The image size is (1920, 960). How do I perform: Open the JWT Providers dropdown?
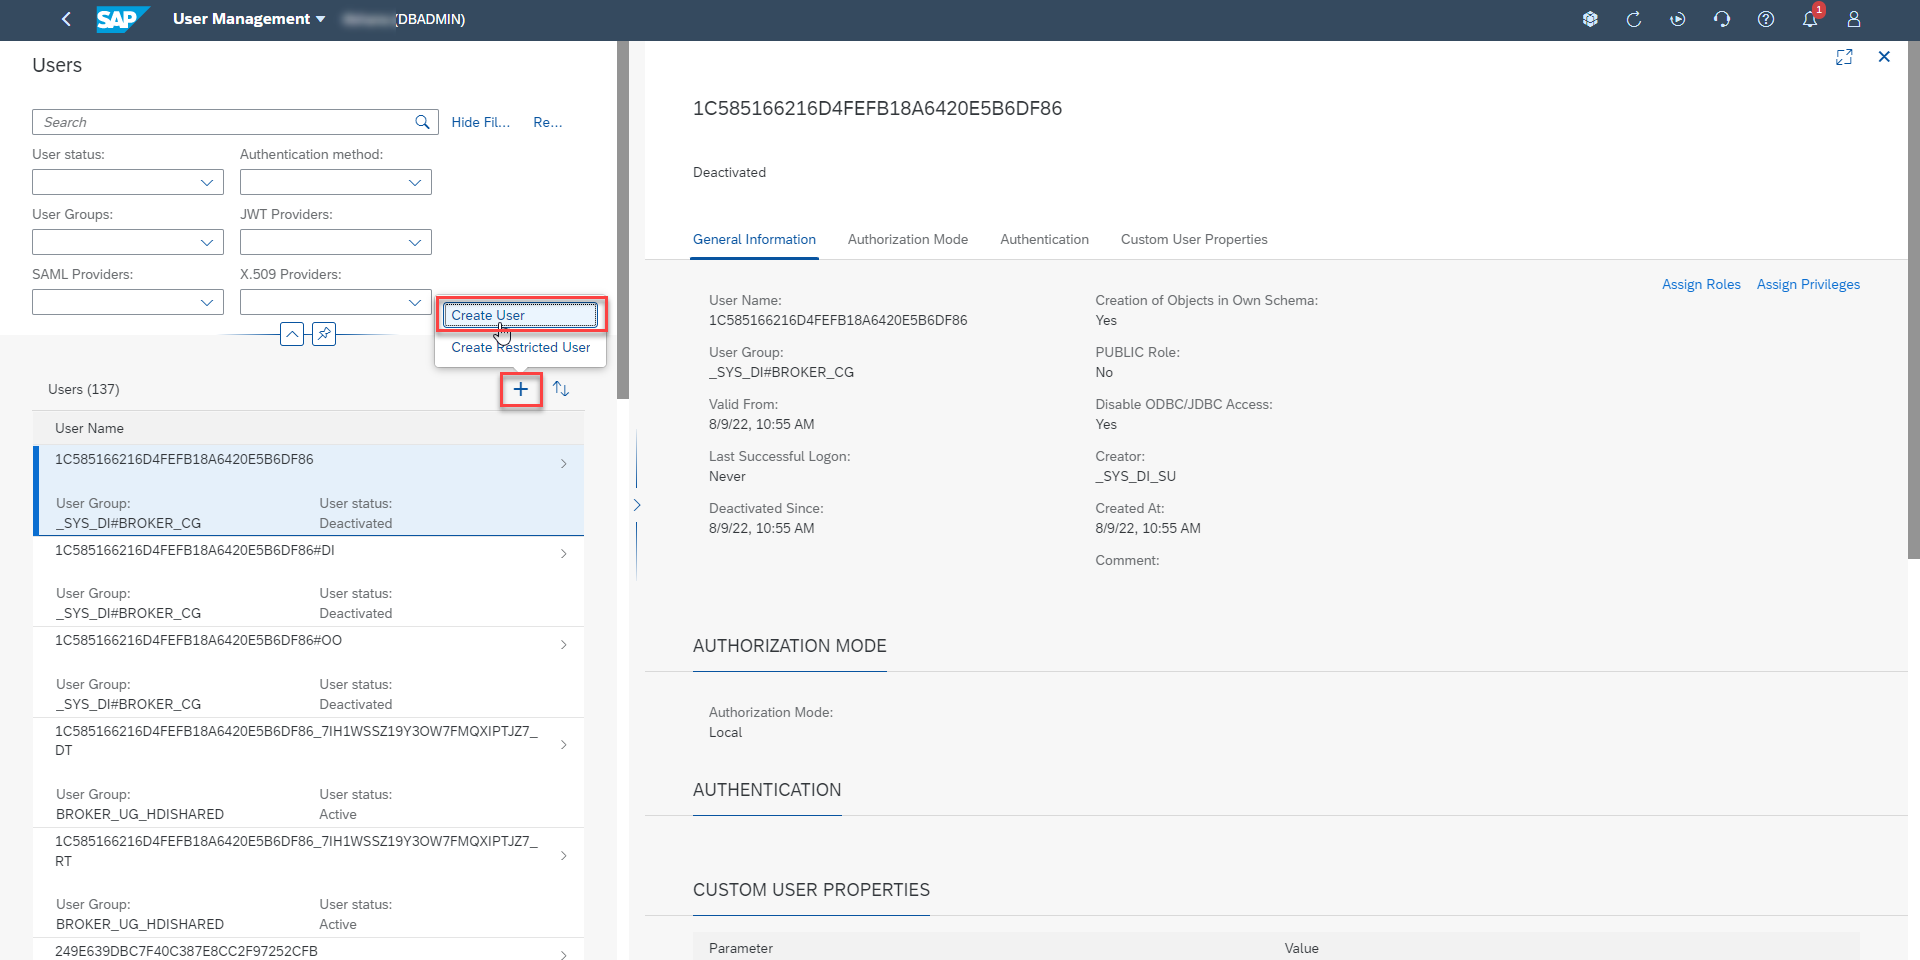click(336, 242)
